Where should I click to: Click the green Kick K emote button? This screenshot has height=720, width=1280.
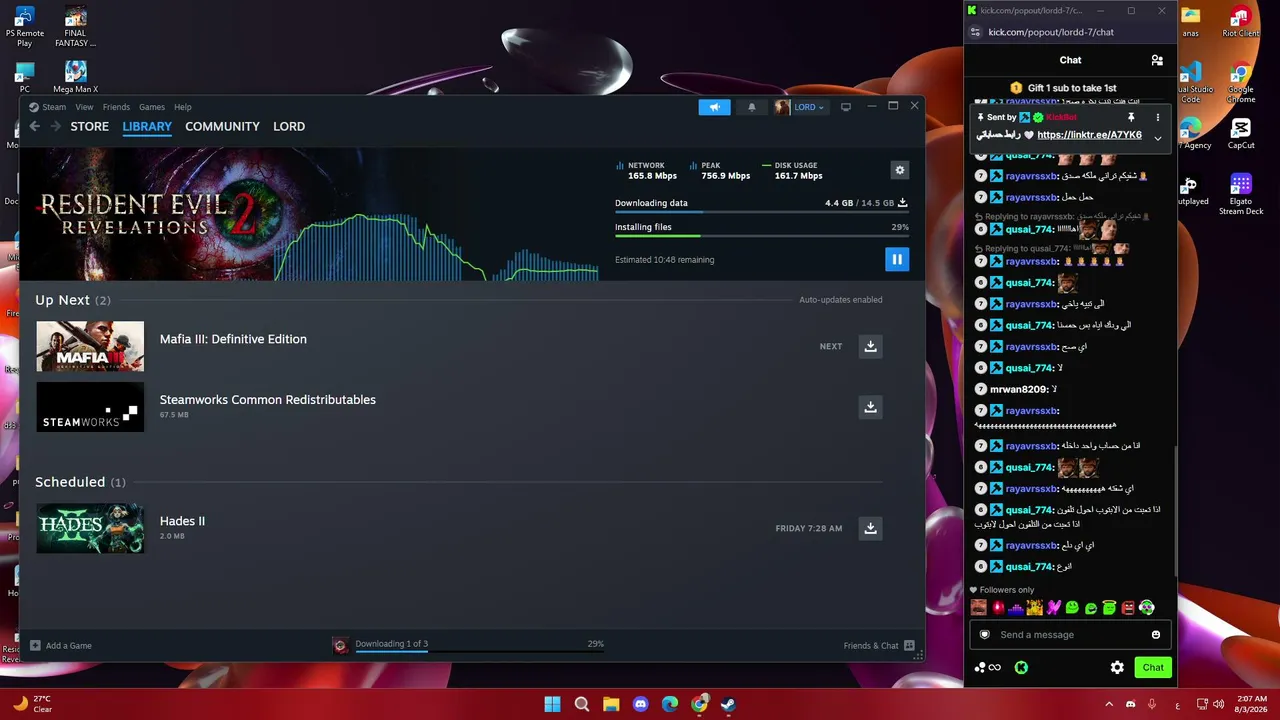click(1021, 668)
